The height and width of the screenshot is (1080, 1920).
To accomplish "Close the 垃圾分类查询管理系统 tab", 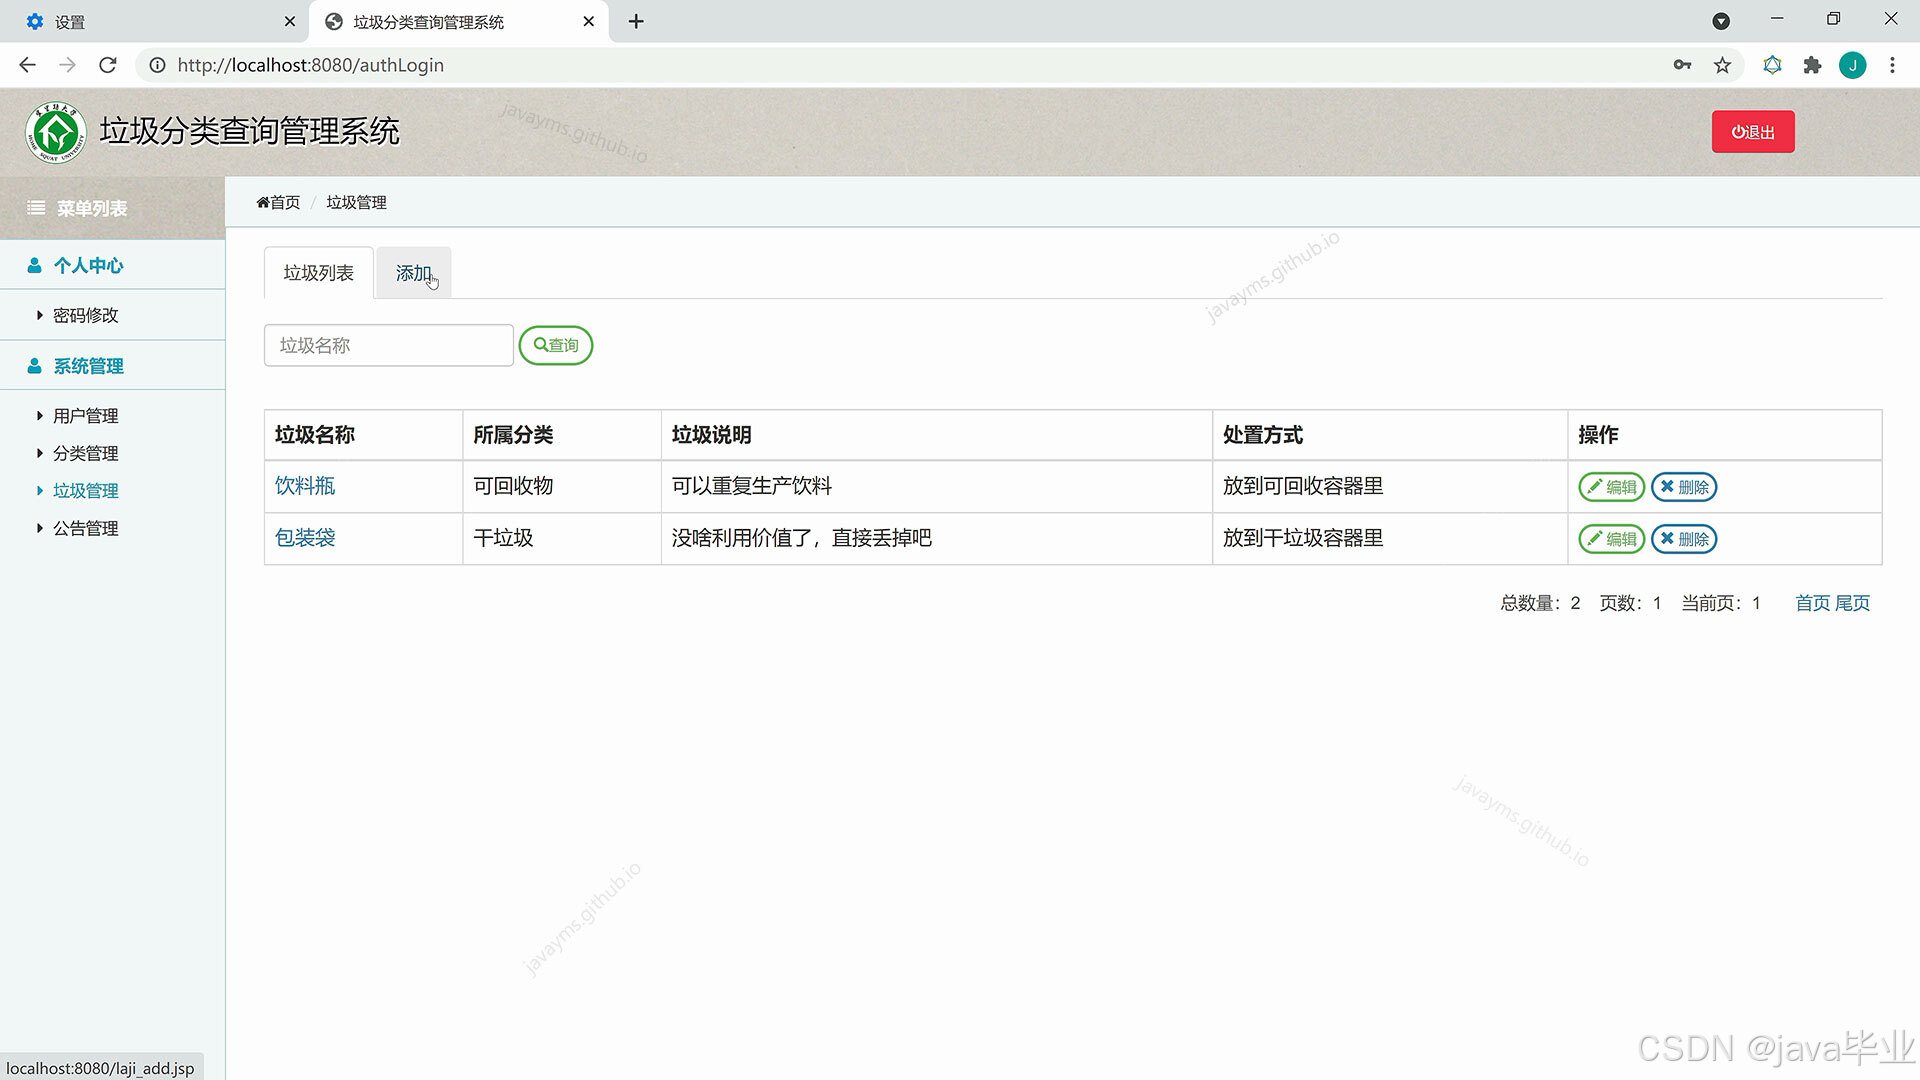I will (x=589, y=21).
